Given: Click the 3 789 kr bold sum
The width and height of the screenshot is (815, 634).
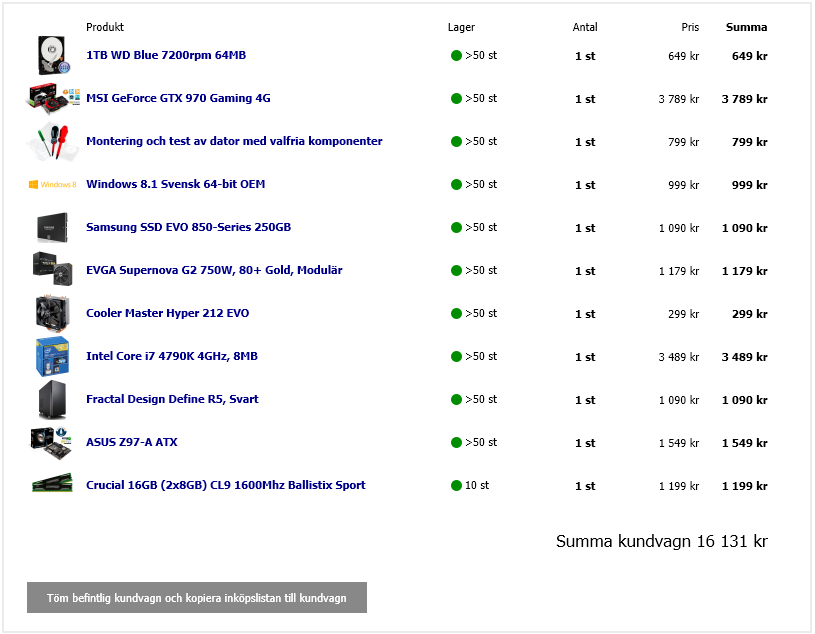Looking at the screenshot, I should pyautogui.click(x=744, y=99).
